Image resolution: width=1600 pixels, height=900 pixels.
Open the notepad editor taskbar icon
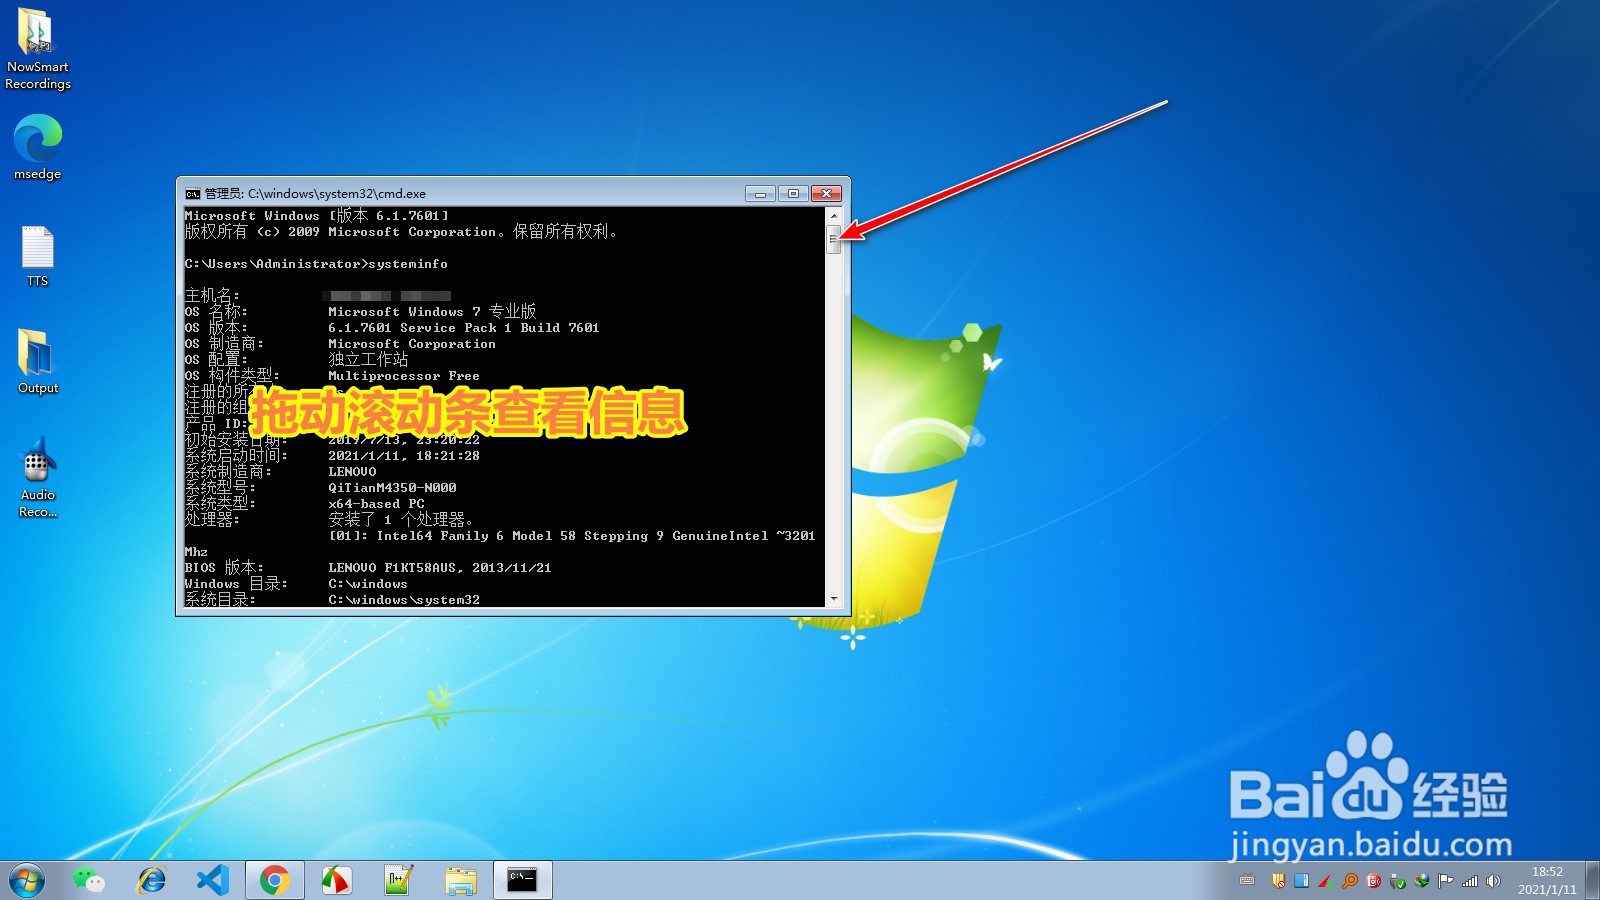click(398, 880)
